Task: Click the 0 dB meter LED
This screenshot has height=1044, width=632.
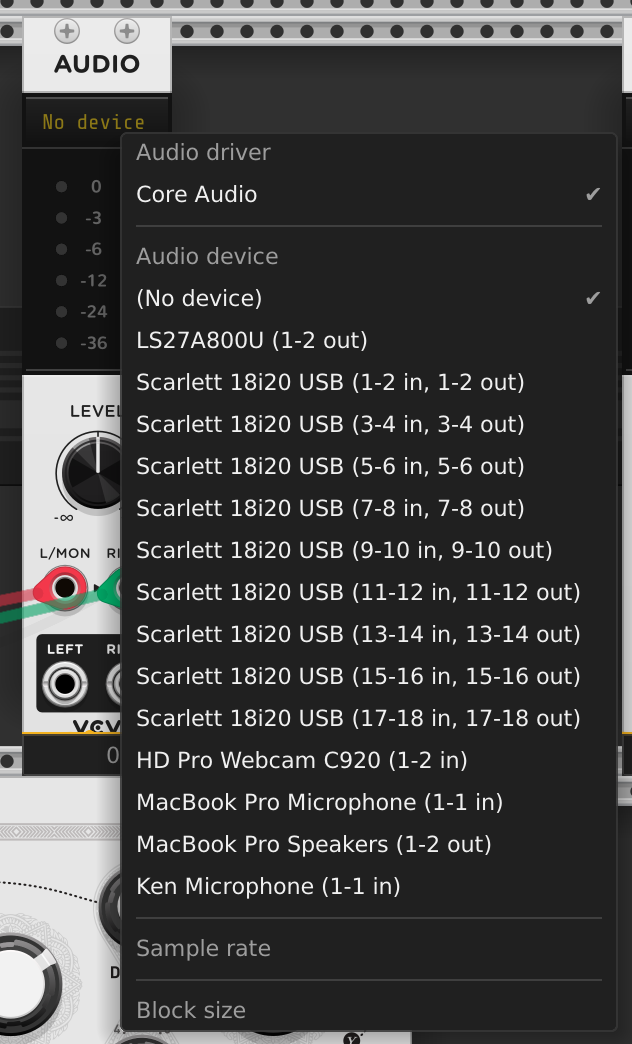Action: point(61,186)
